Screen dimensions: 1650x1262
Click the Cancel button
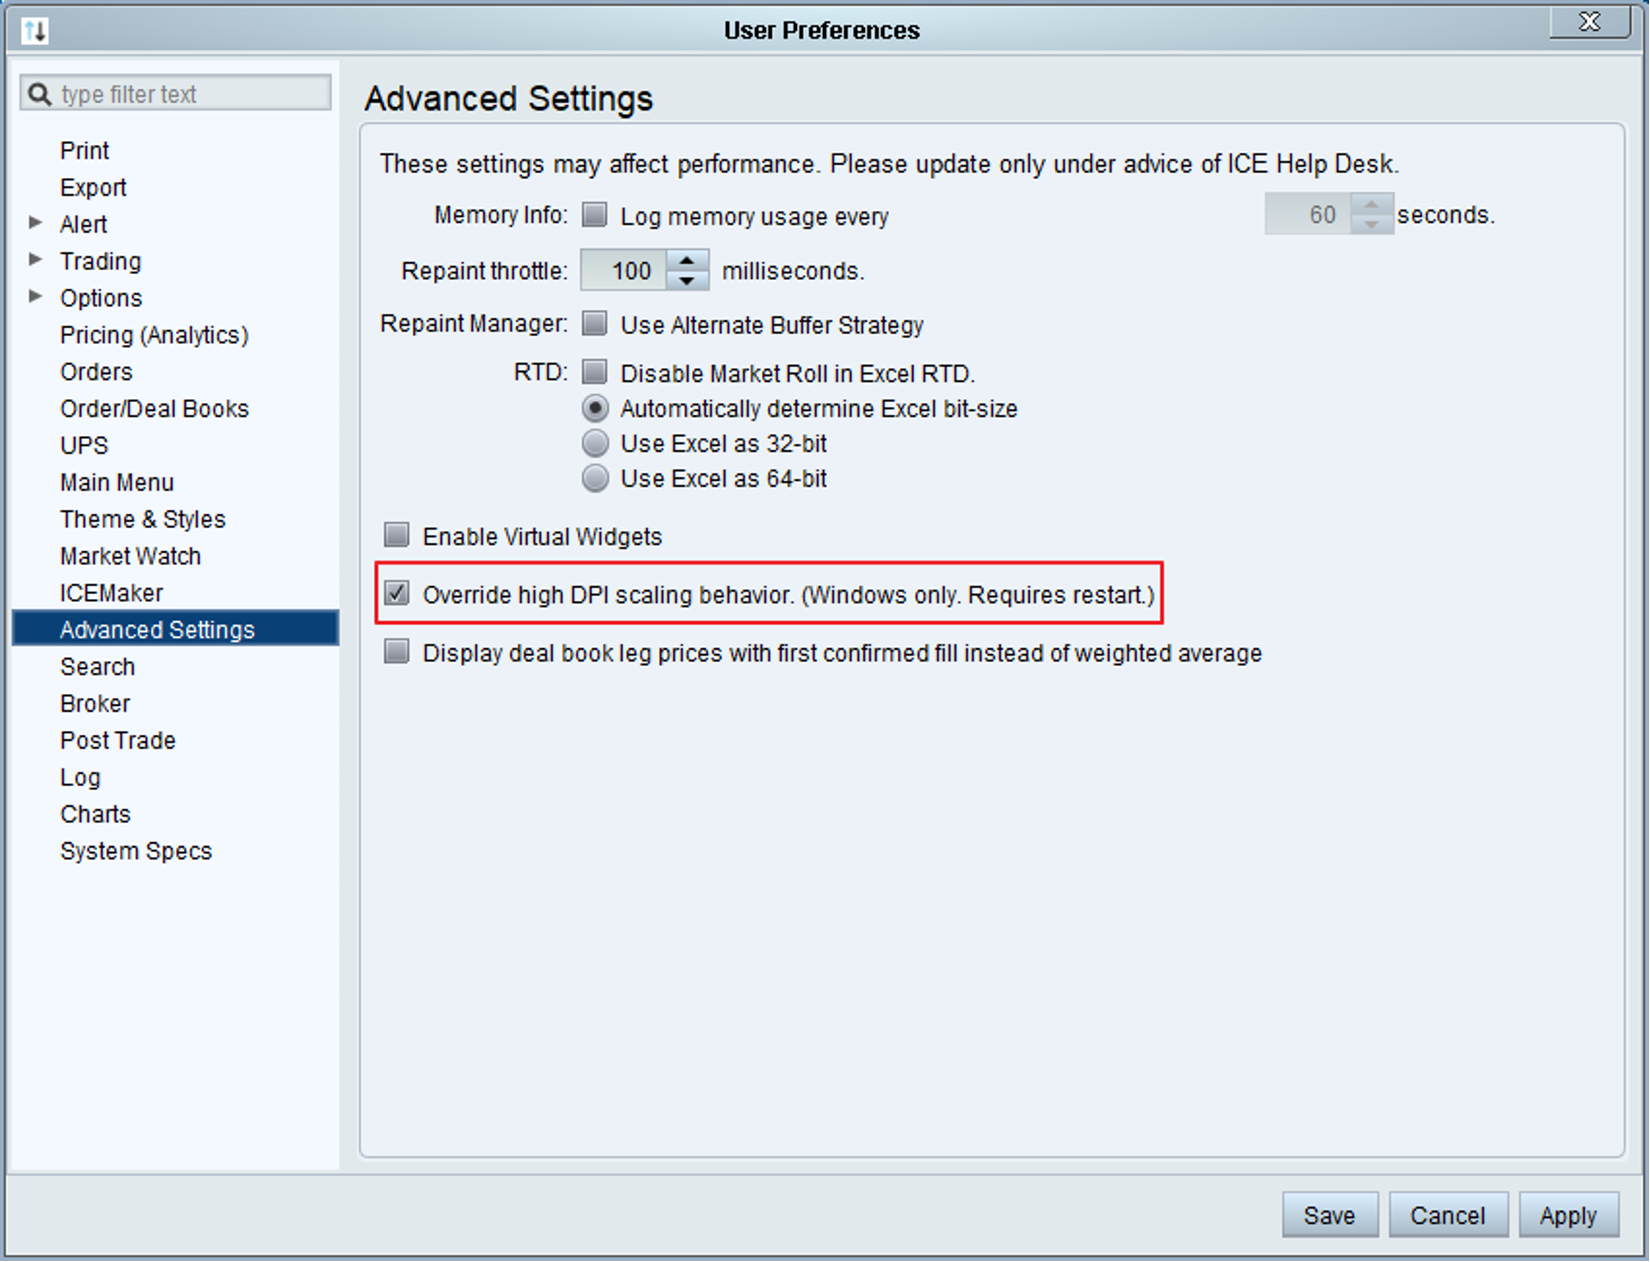[1448, 1215]
